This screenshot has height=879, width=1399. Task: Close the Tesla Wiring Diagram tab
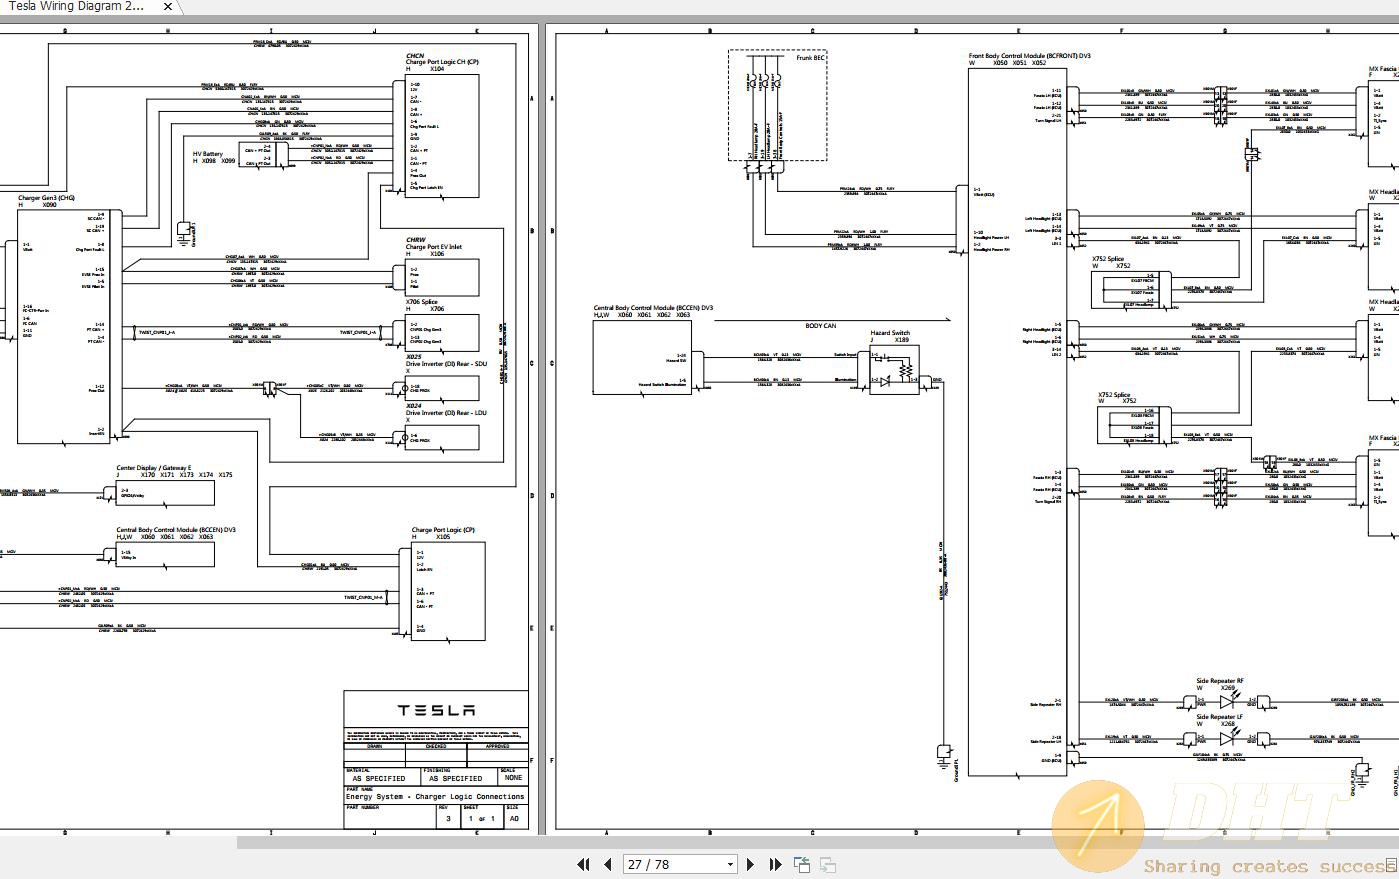click(x=168, y=7)
